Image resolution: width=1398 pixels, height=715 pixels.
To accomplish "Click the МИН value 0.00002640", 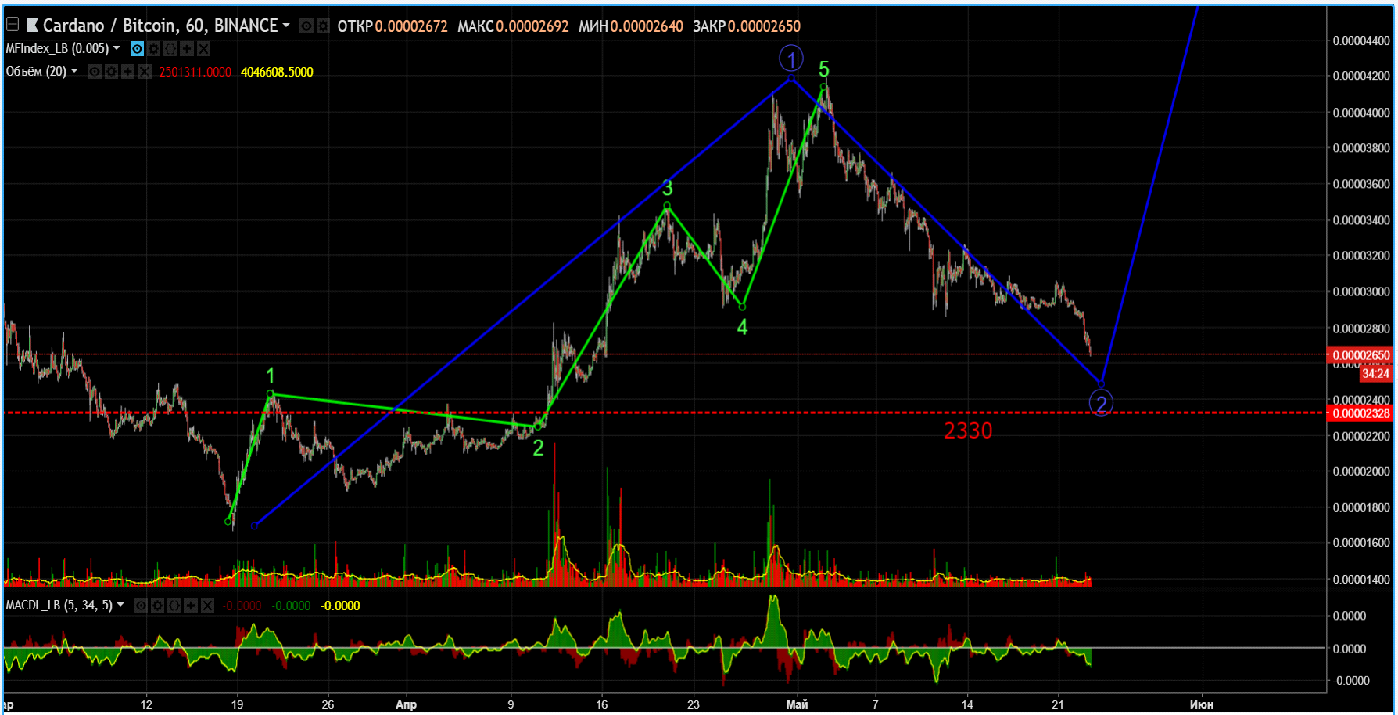I will click(647, 26).
